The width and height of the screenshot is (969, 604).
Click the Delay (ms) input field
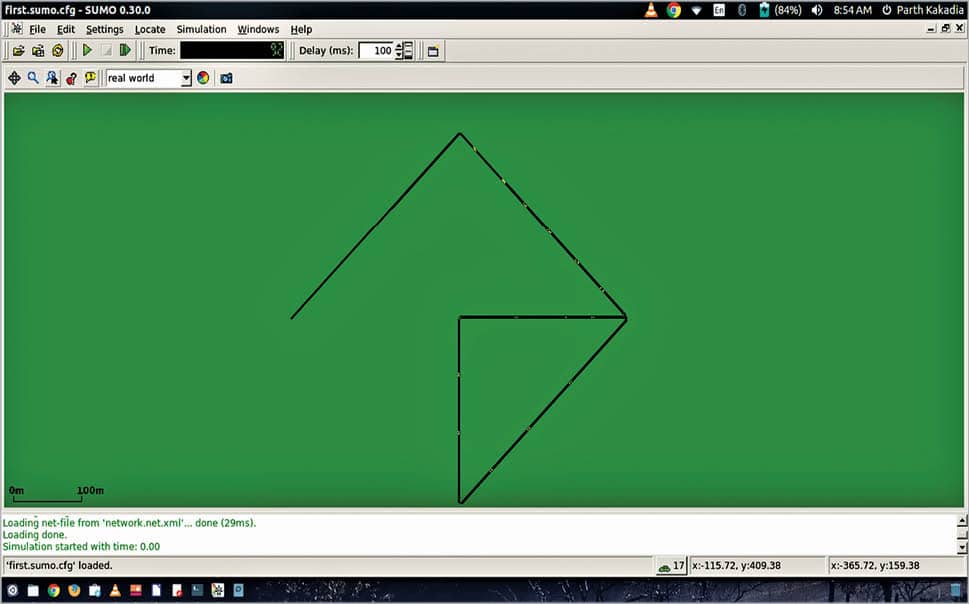point(376,51)
